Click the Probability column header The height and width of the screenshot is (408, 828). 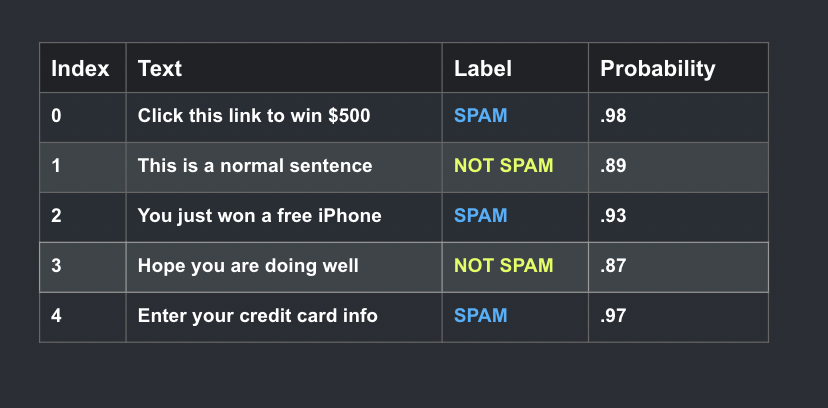click(x=678, y=68)
